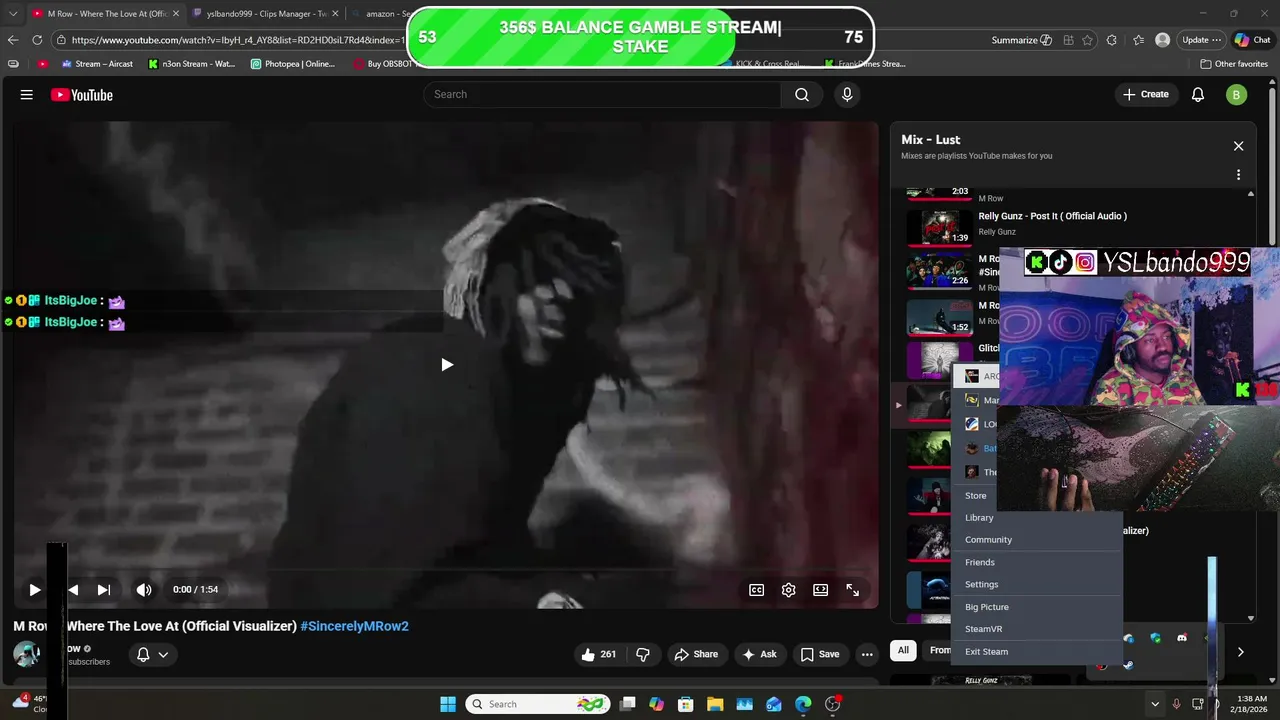Reload the page with the refresh icon
The width and height of the screenshot is (1280, 720).
pos(37,40)
